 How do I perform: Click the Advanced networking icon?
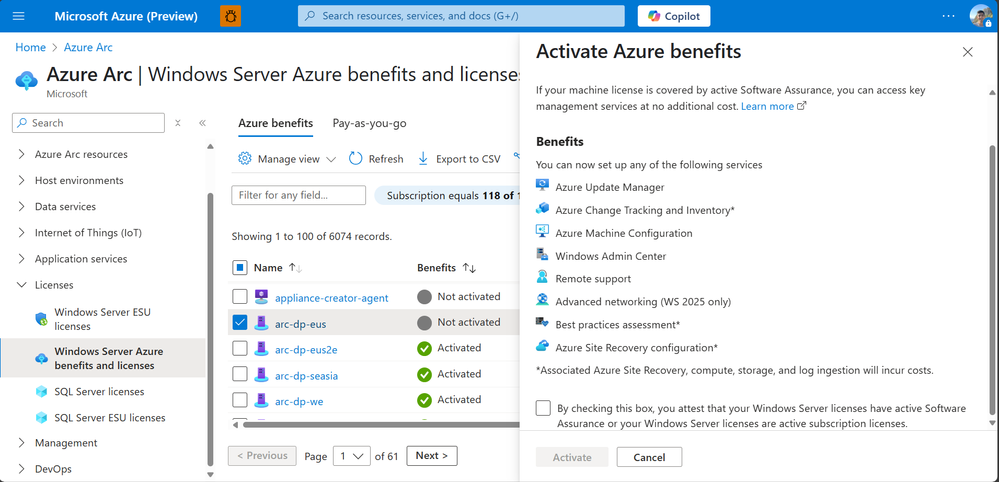pyautogui.click(x=542, y=301)
